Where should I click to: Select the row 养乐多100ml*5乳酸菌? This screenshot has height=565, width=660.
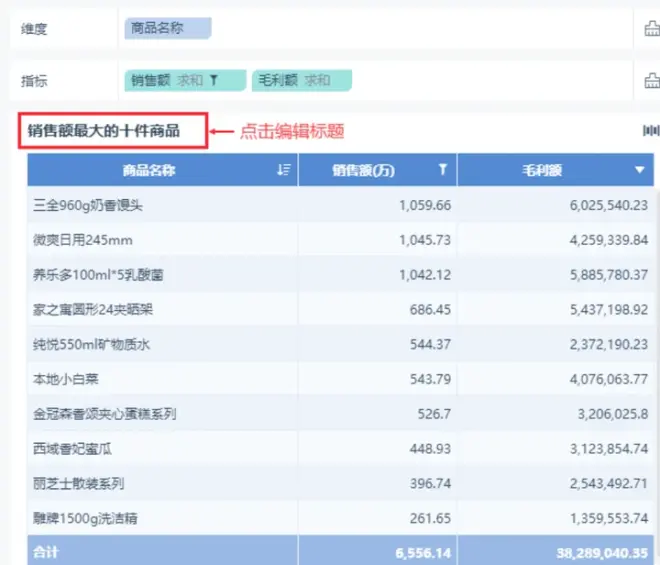point(341,275)
